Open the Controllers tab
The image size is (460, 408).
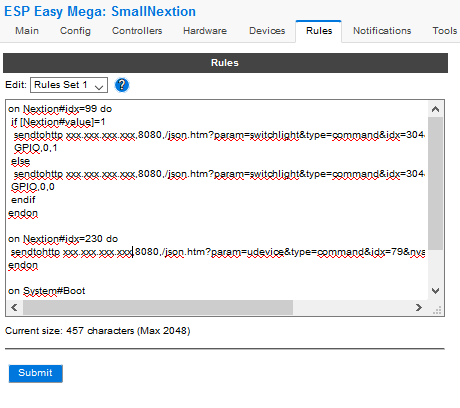click(137, 31)
